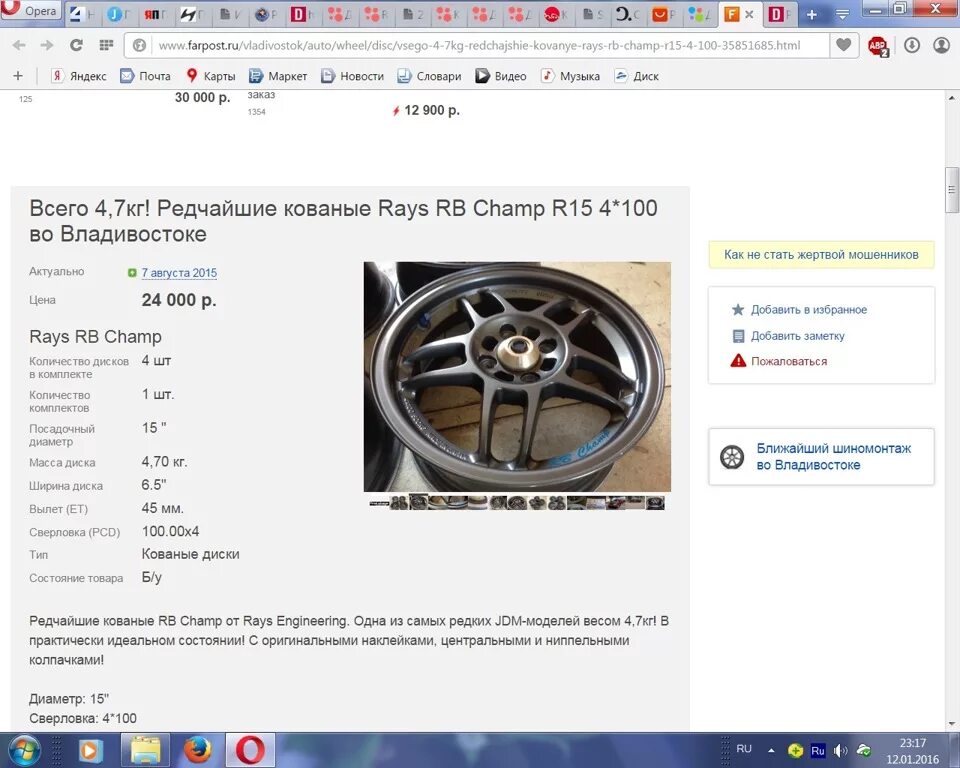Image resolution: width=960 pixels, height=768 pixels.
Task: Switch to the last tab with the D icon
Action: click(x=780, y=14)
